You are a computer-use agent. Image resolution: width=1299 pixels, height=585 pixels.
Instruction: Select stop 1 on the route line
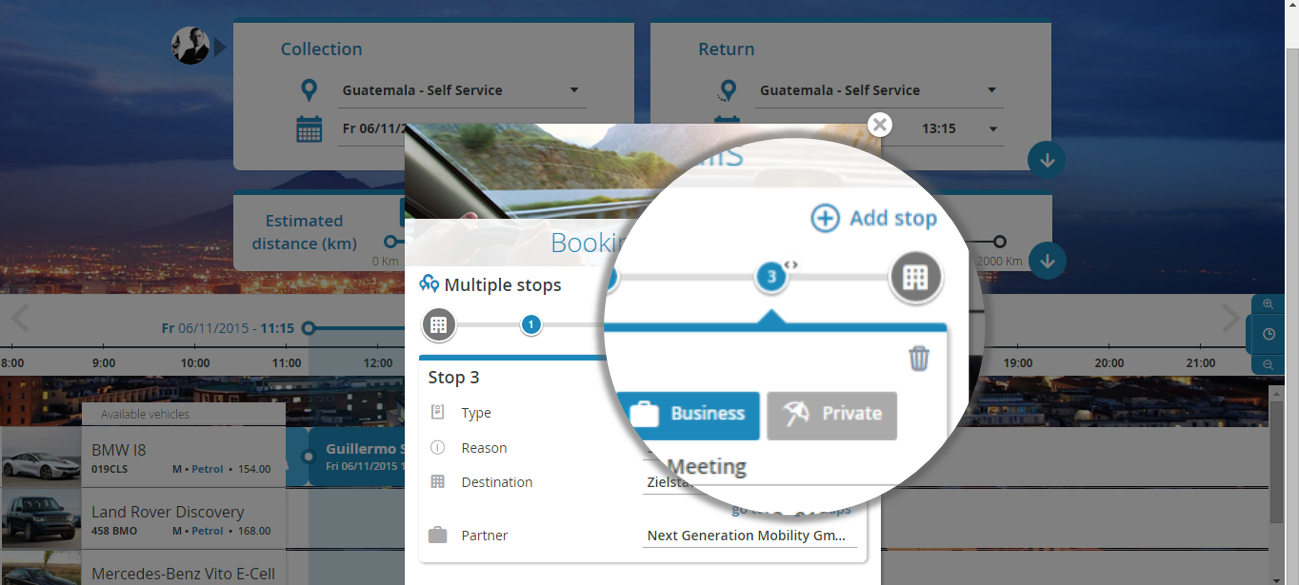click(531, 324)
